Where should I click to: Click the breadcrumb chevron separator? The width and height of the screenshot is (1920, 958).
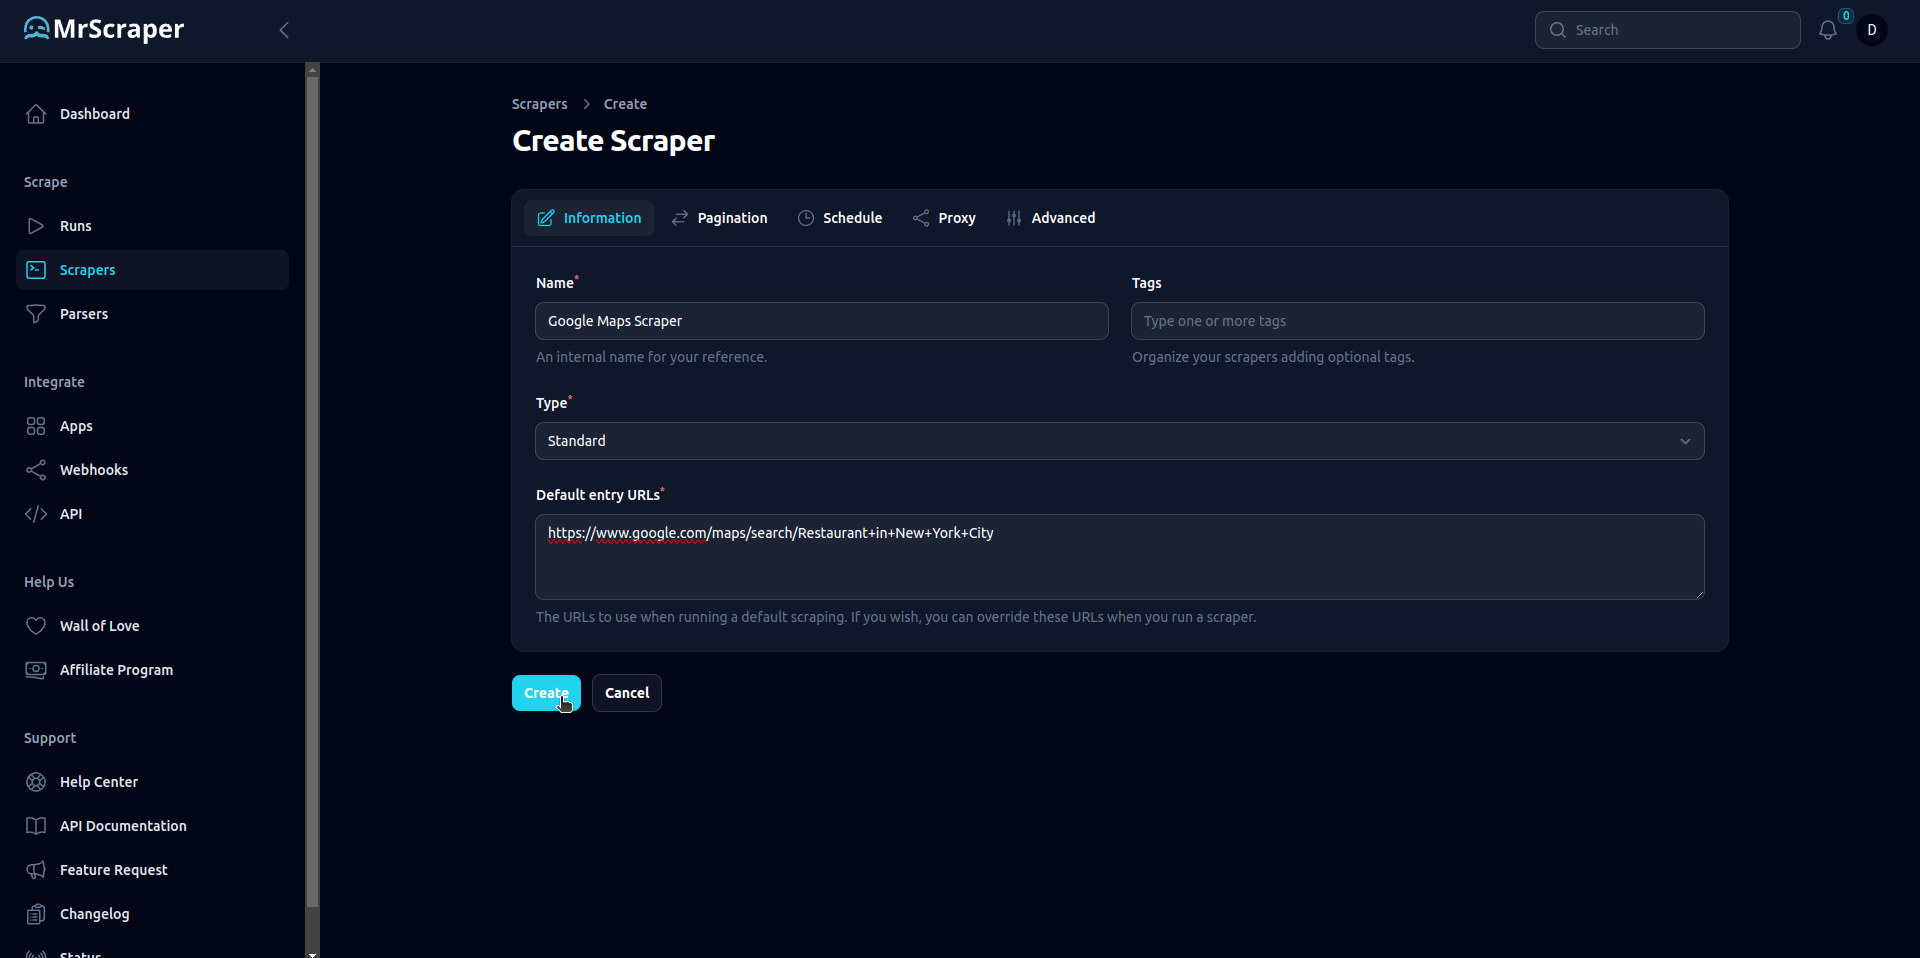point(586,104)
